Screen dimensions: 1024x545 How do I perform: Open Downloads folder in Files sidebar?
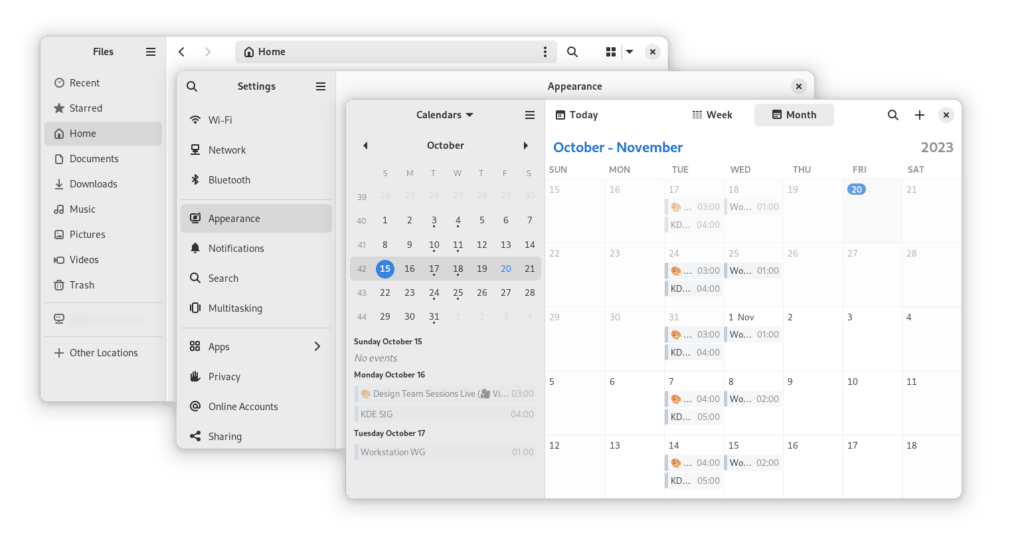point(93,184)
